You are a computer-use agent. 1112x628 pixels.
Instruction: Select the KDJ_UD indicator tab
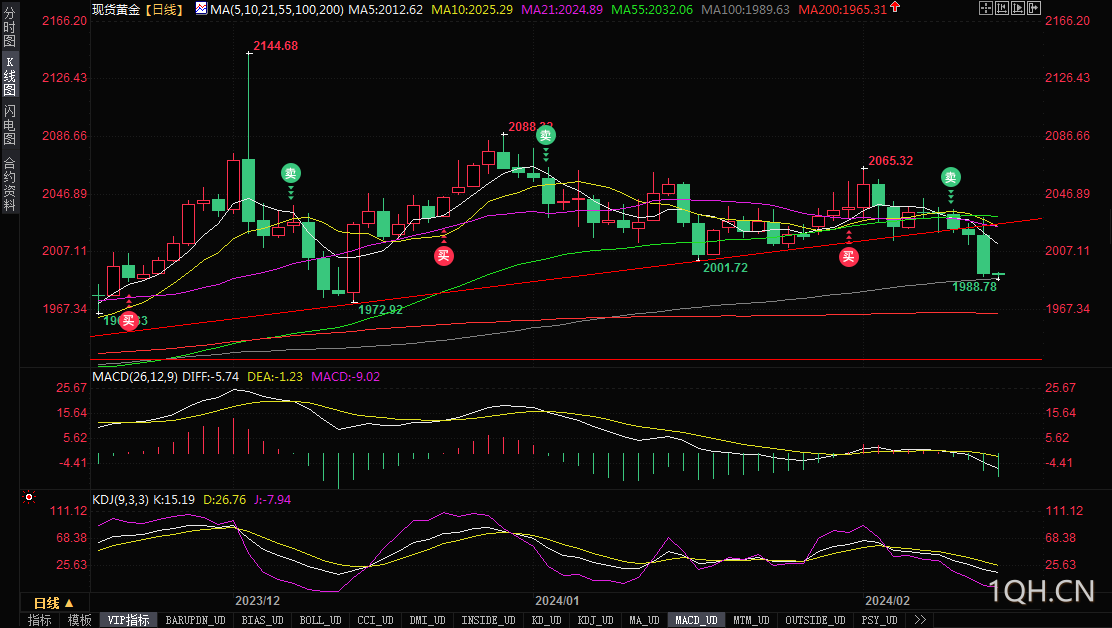pyautogui.click(x=596, y=620)
